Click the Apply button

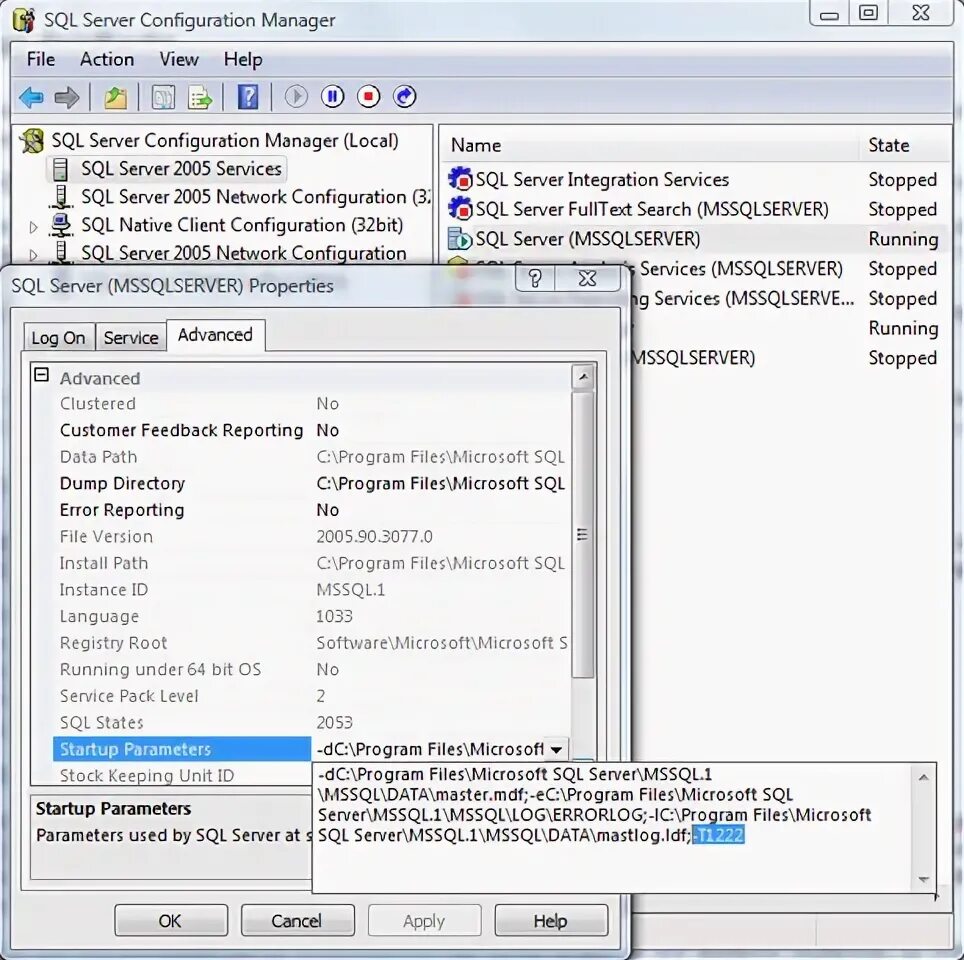pyautogui.click(x=424, y=921)
